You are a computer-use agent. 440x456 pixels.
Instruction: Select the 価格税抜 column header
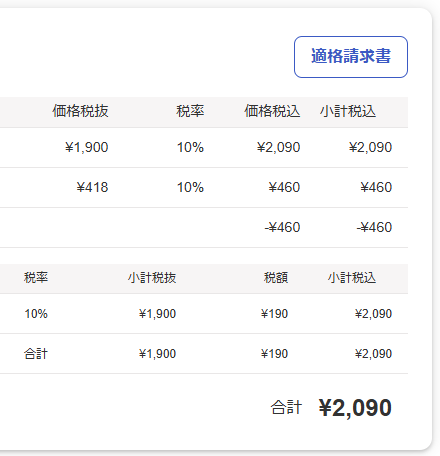[x=80, y=111]
